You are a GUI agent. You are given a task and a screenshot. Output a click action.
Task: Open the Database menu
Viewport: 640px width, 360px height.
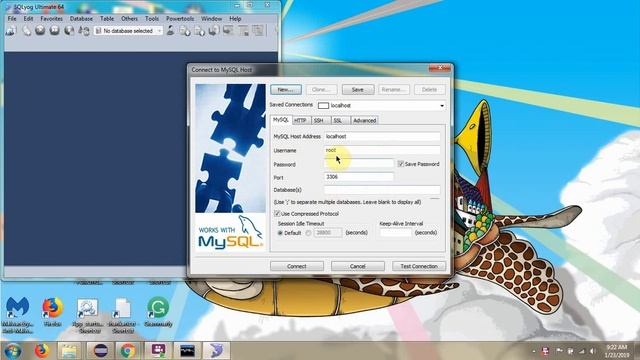pos(81,18)
